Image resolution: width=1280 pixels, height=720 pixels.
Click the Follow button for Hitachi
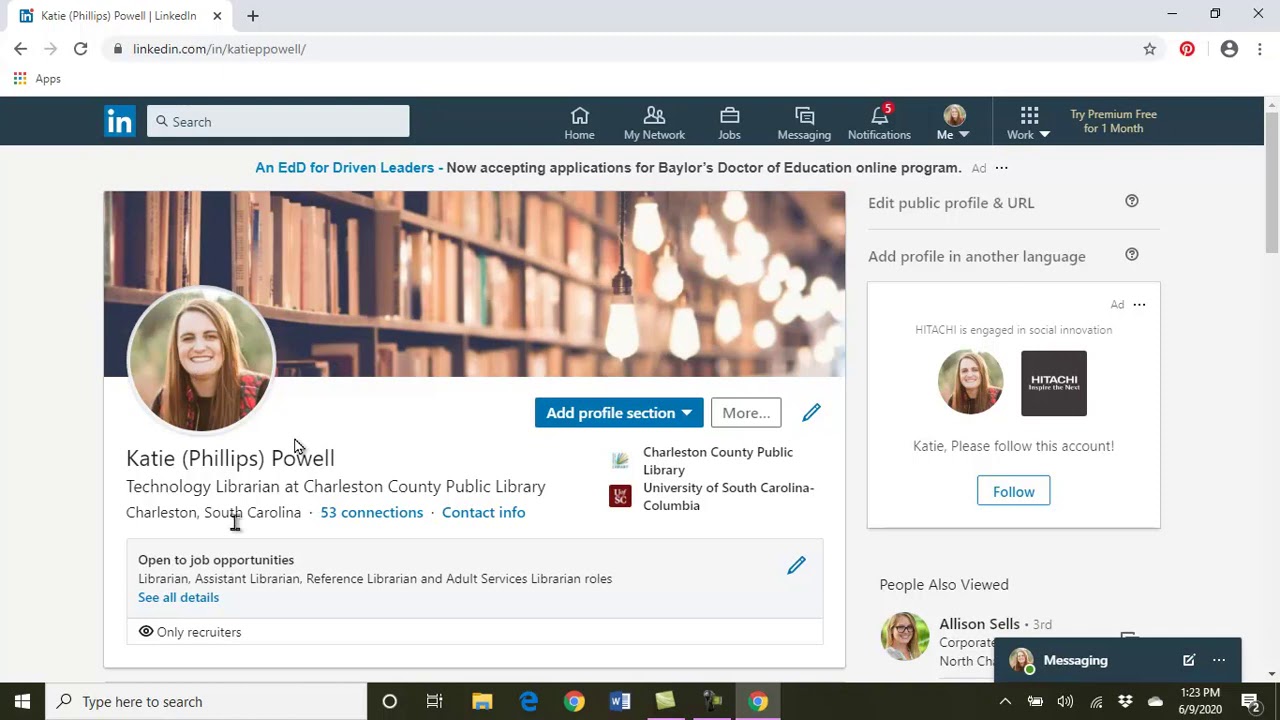(x=1013, y=491)
